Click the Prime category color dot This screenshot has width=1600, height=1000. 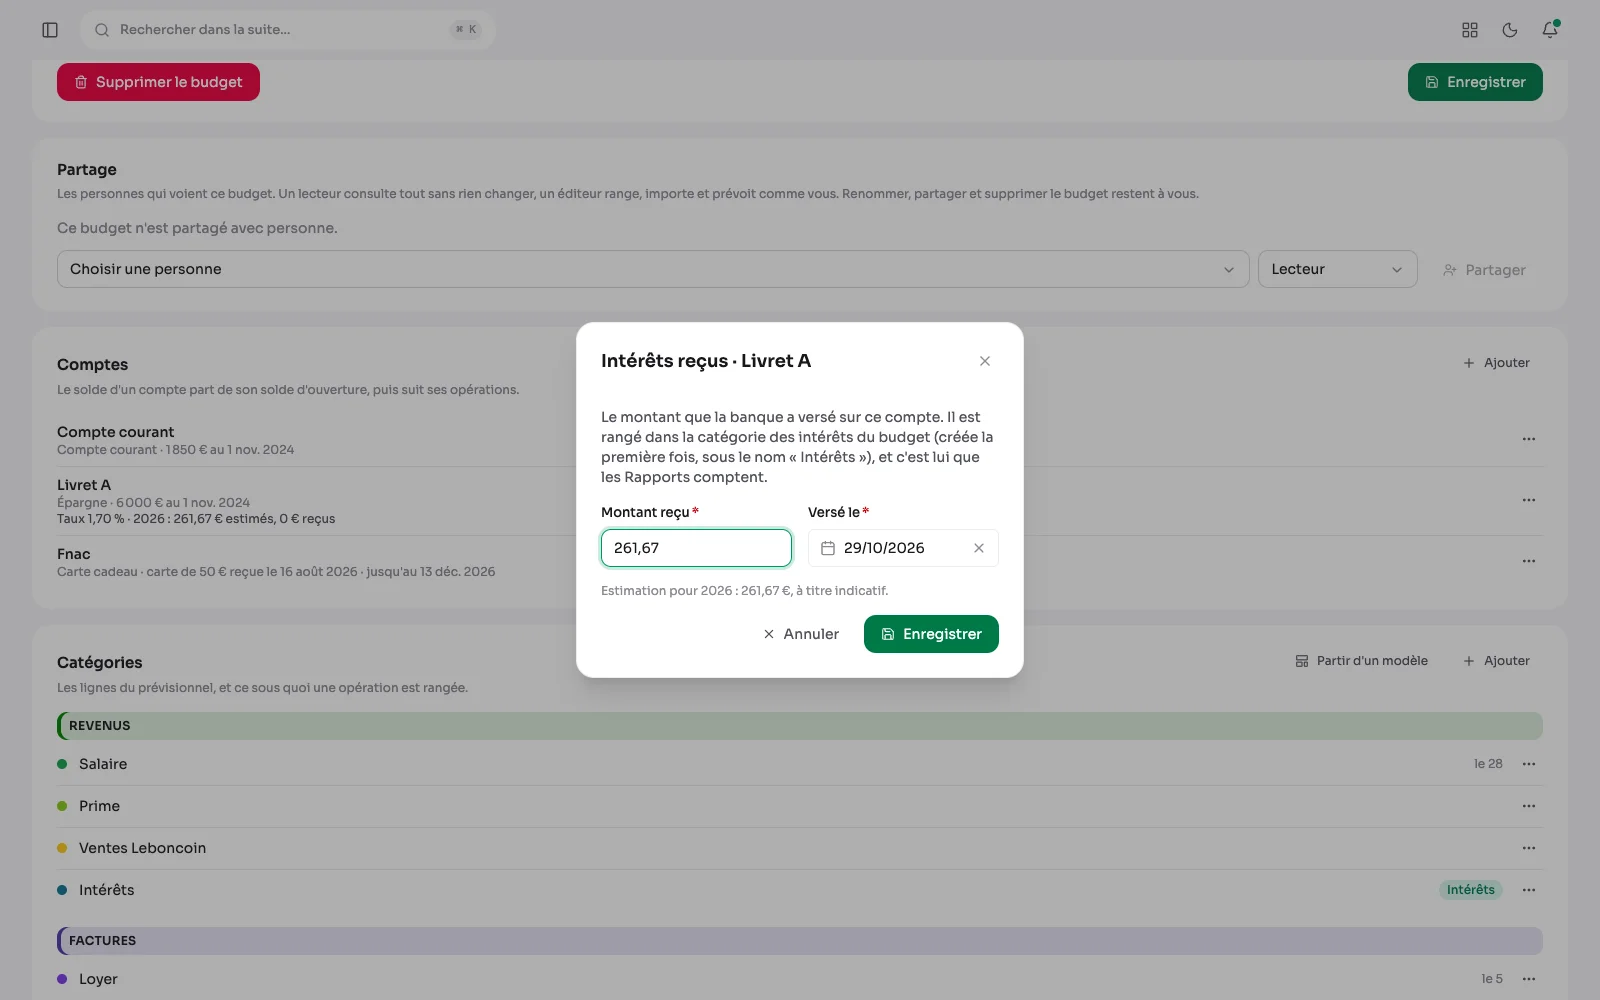click(62, 806)
